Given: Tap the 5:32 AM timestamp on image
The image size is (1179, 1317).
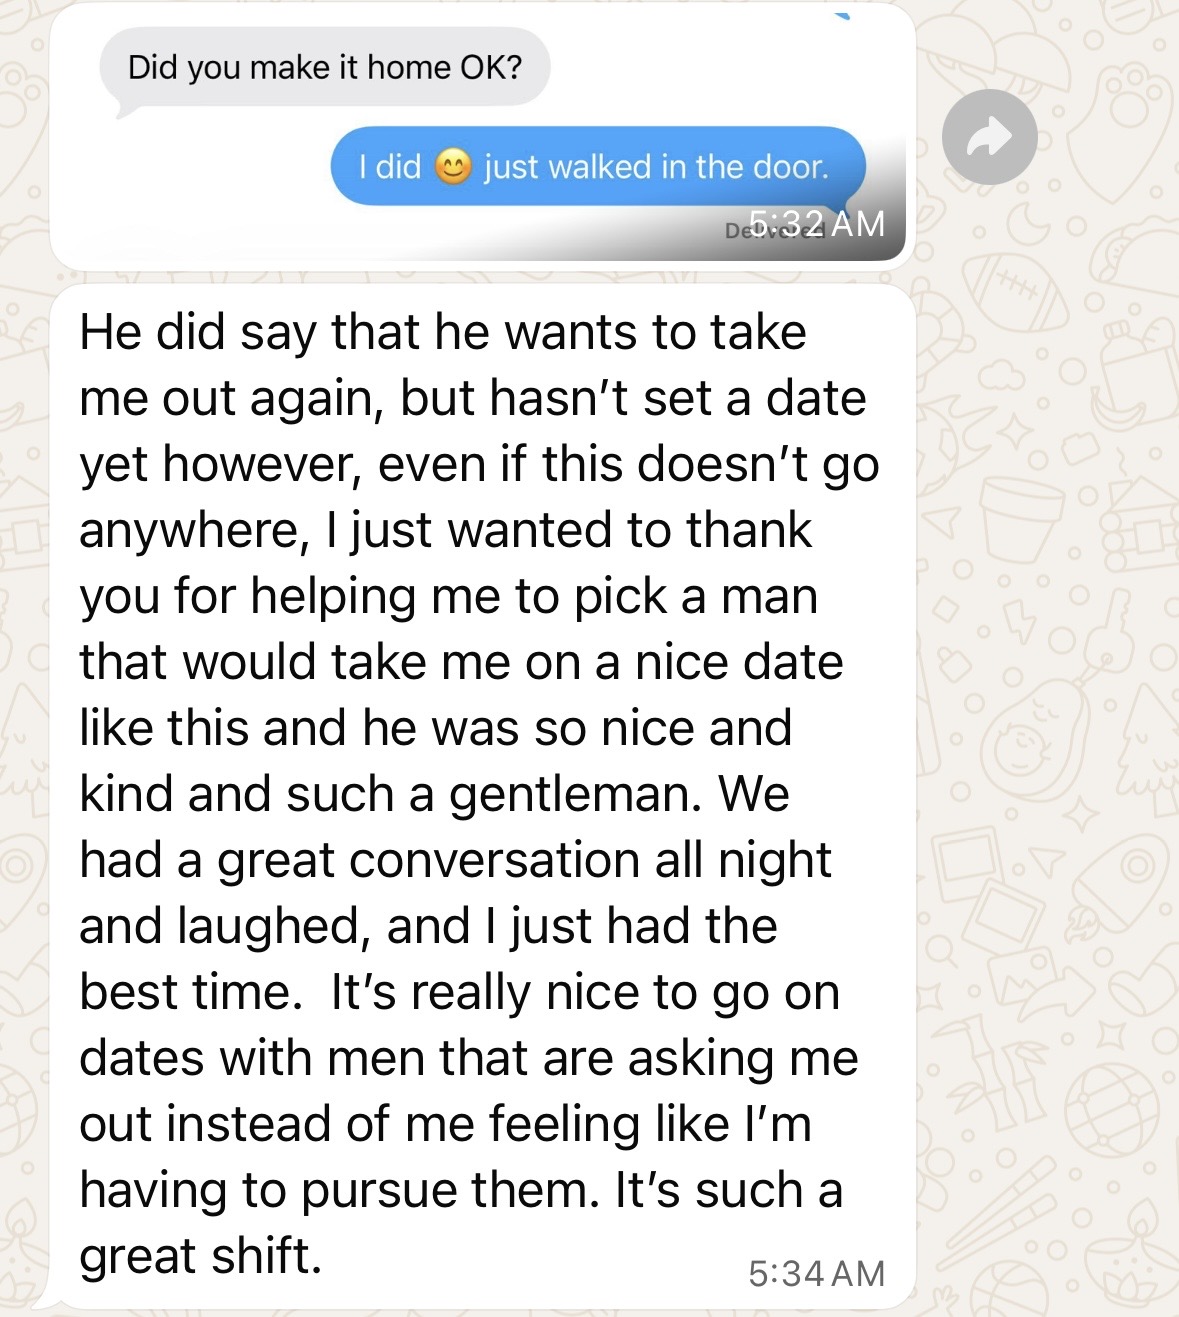Looking at the screenshot, I should coord(816,223).
